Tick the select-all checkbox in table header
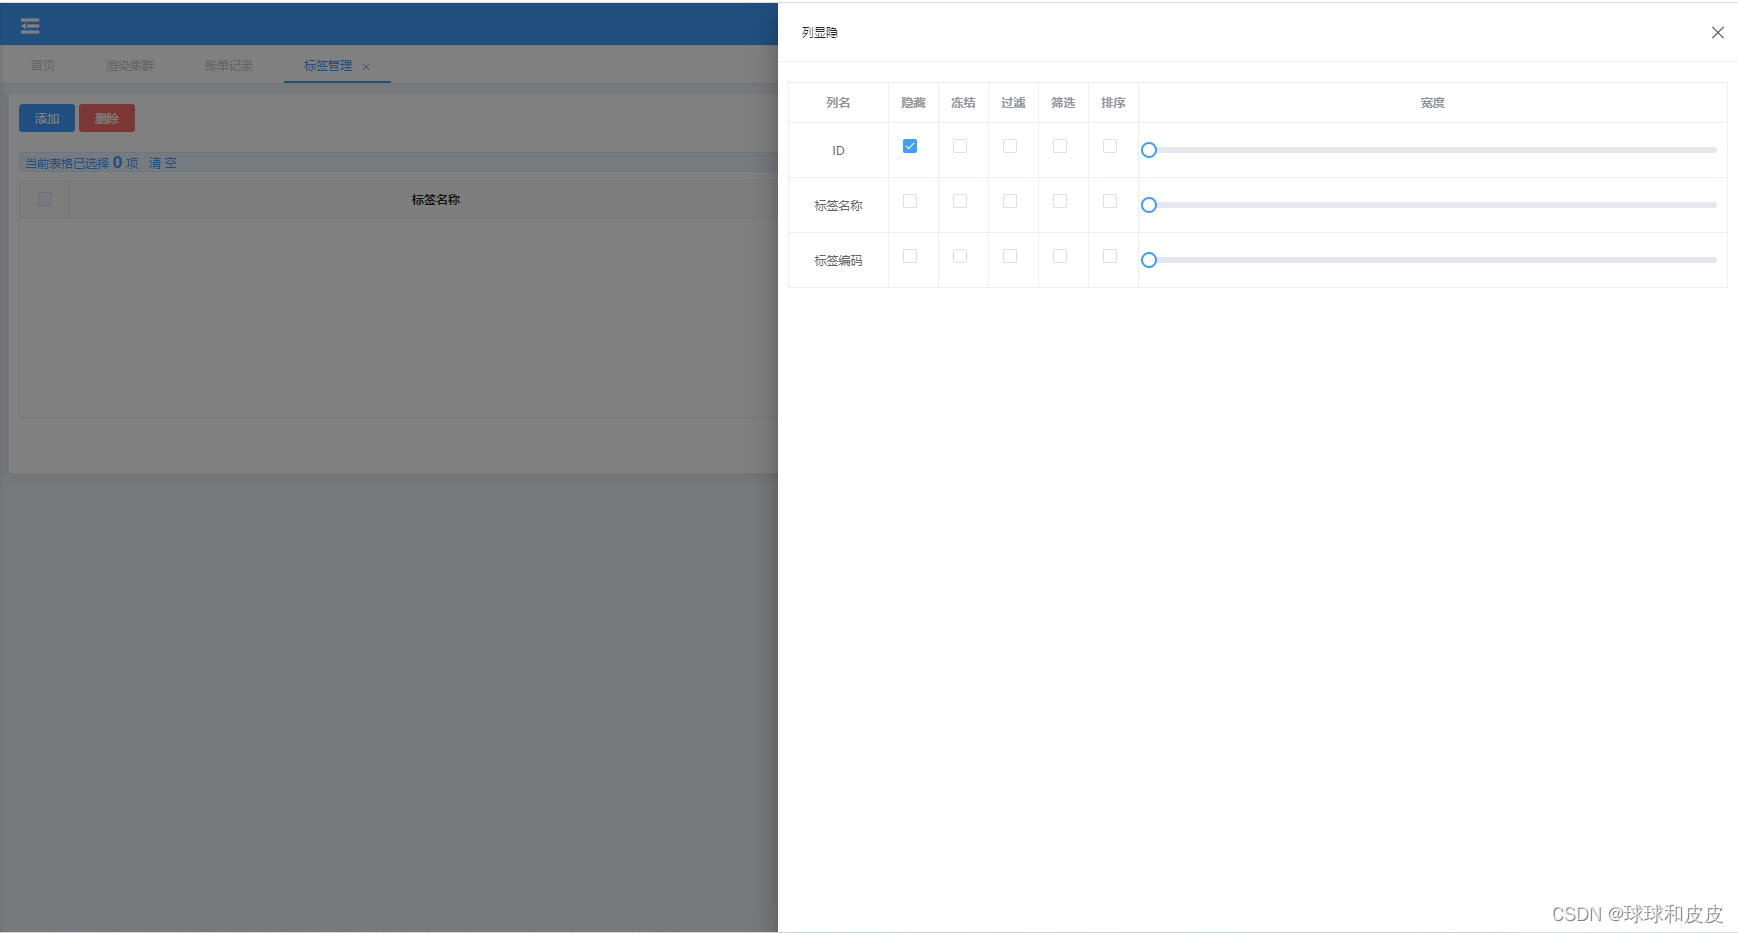The image size is (1738, 933). coord(45,199)
